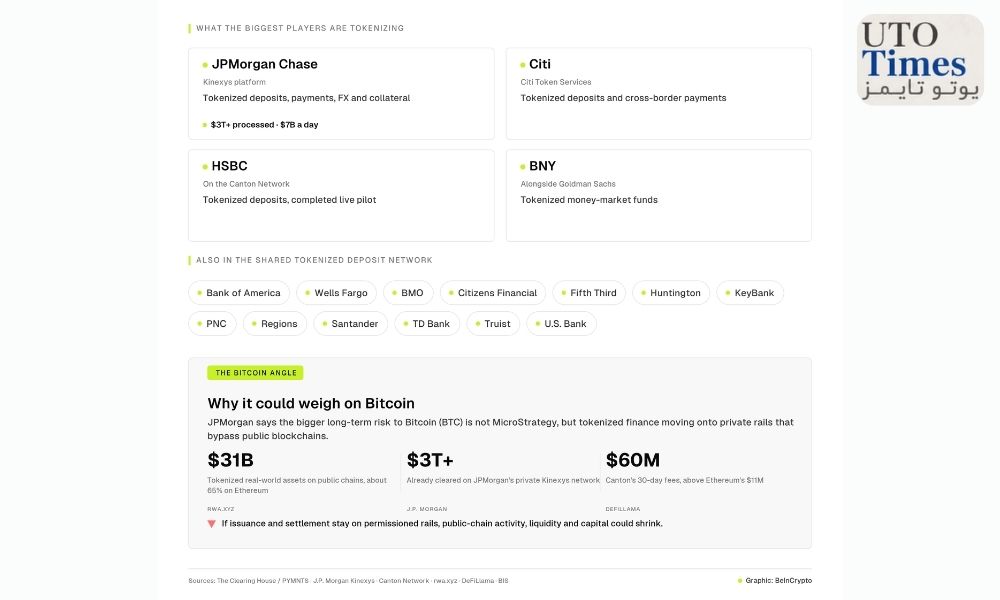Click the Truist chip
The height and width of the screenshot is (600, 1000).
click(x=494, y=324)
